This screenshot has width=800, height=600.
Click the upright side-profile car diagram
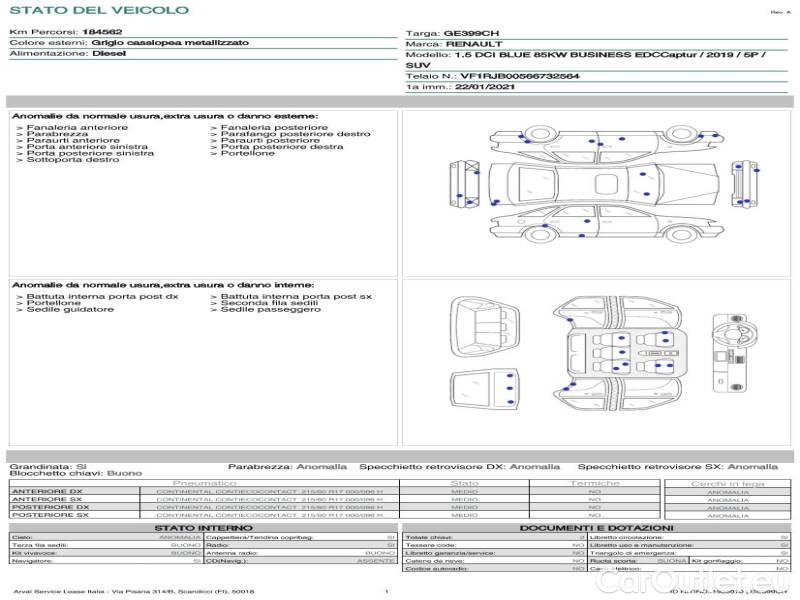(606, 223)
